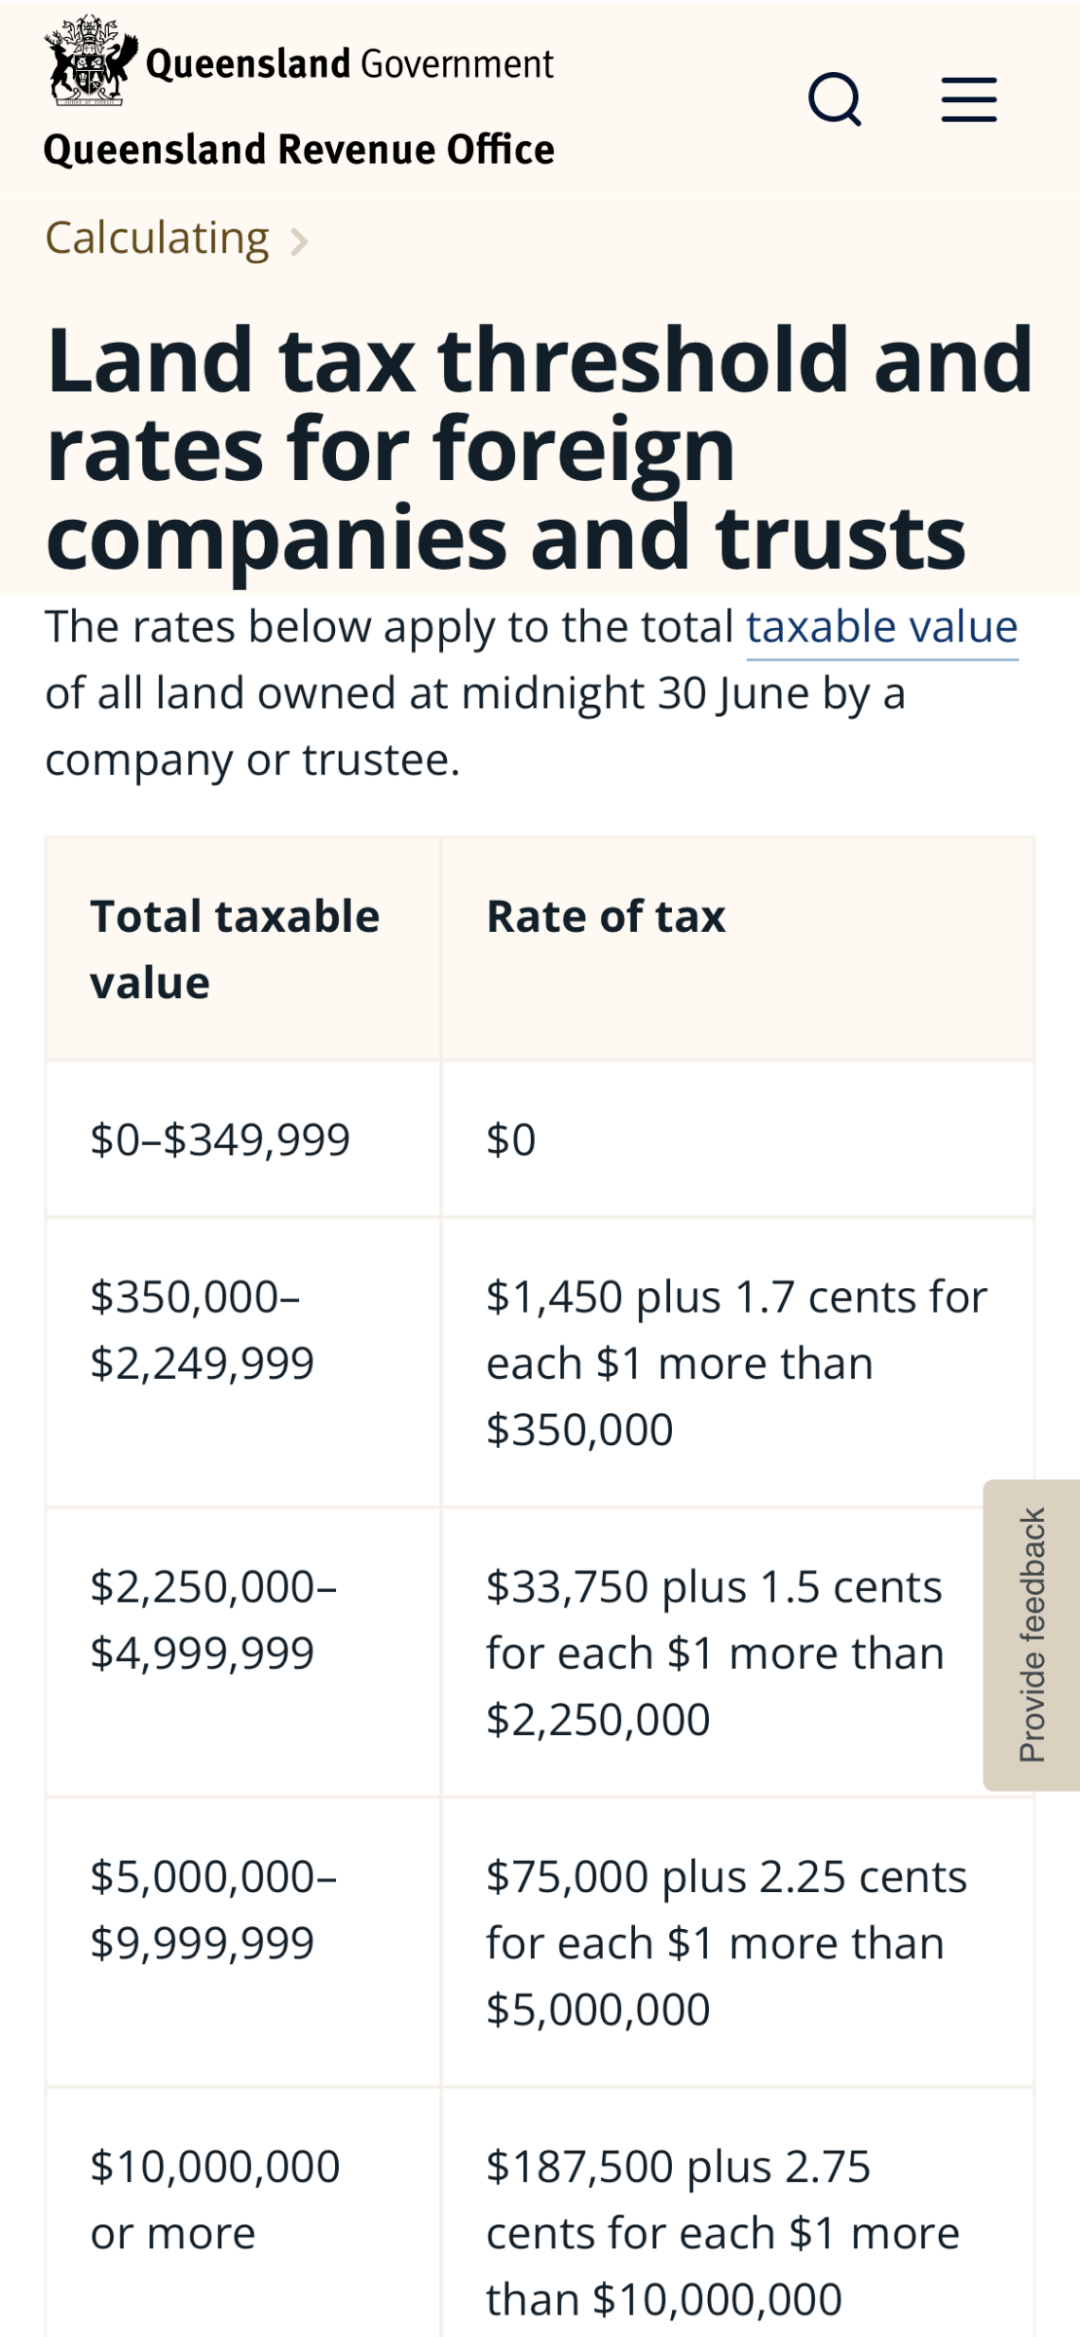Click the $2,250,000–$4,999,999 value range cell
This screenshot has width=1080, height=2337.
(213, 1620)
